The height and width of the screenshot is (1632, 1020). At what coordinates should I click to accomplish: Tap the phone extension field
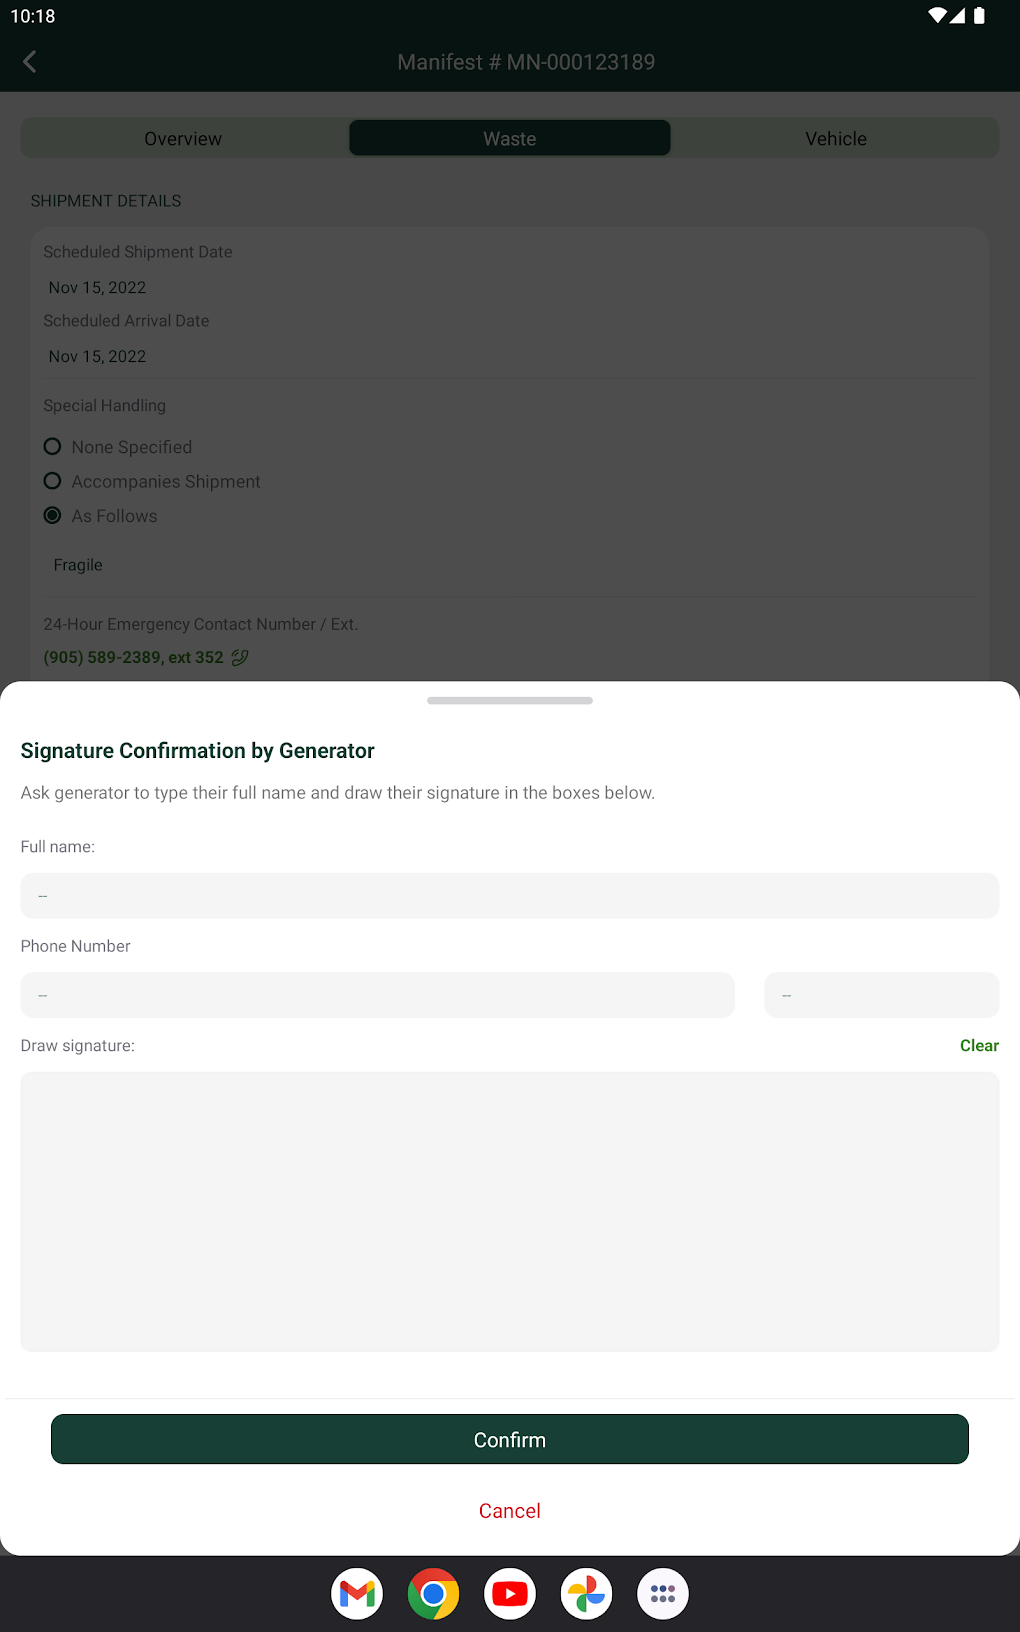point(881,995)
